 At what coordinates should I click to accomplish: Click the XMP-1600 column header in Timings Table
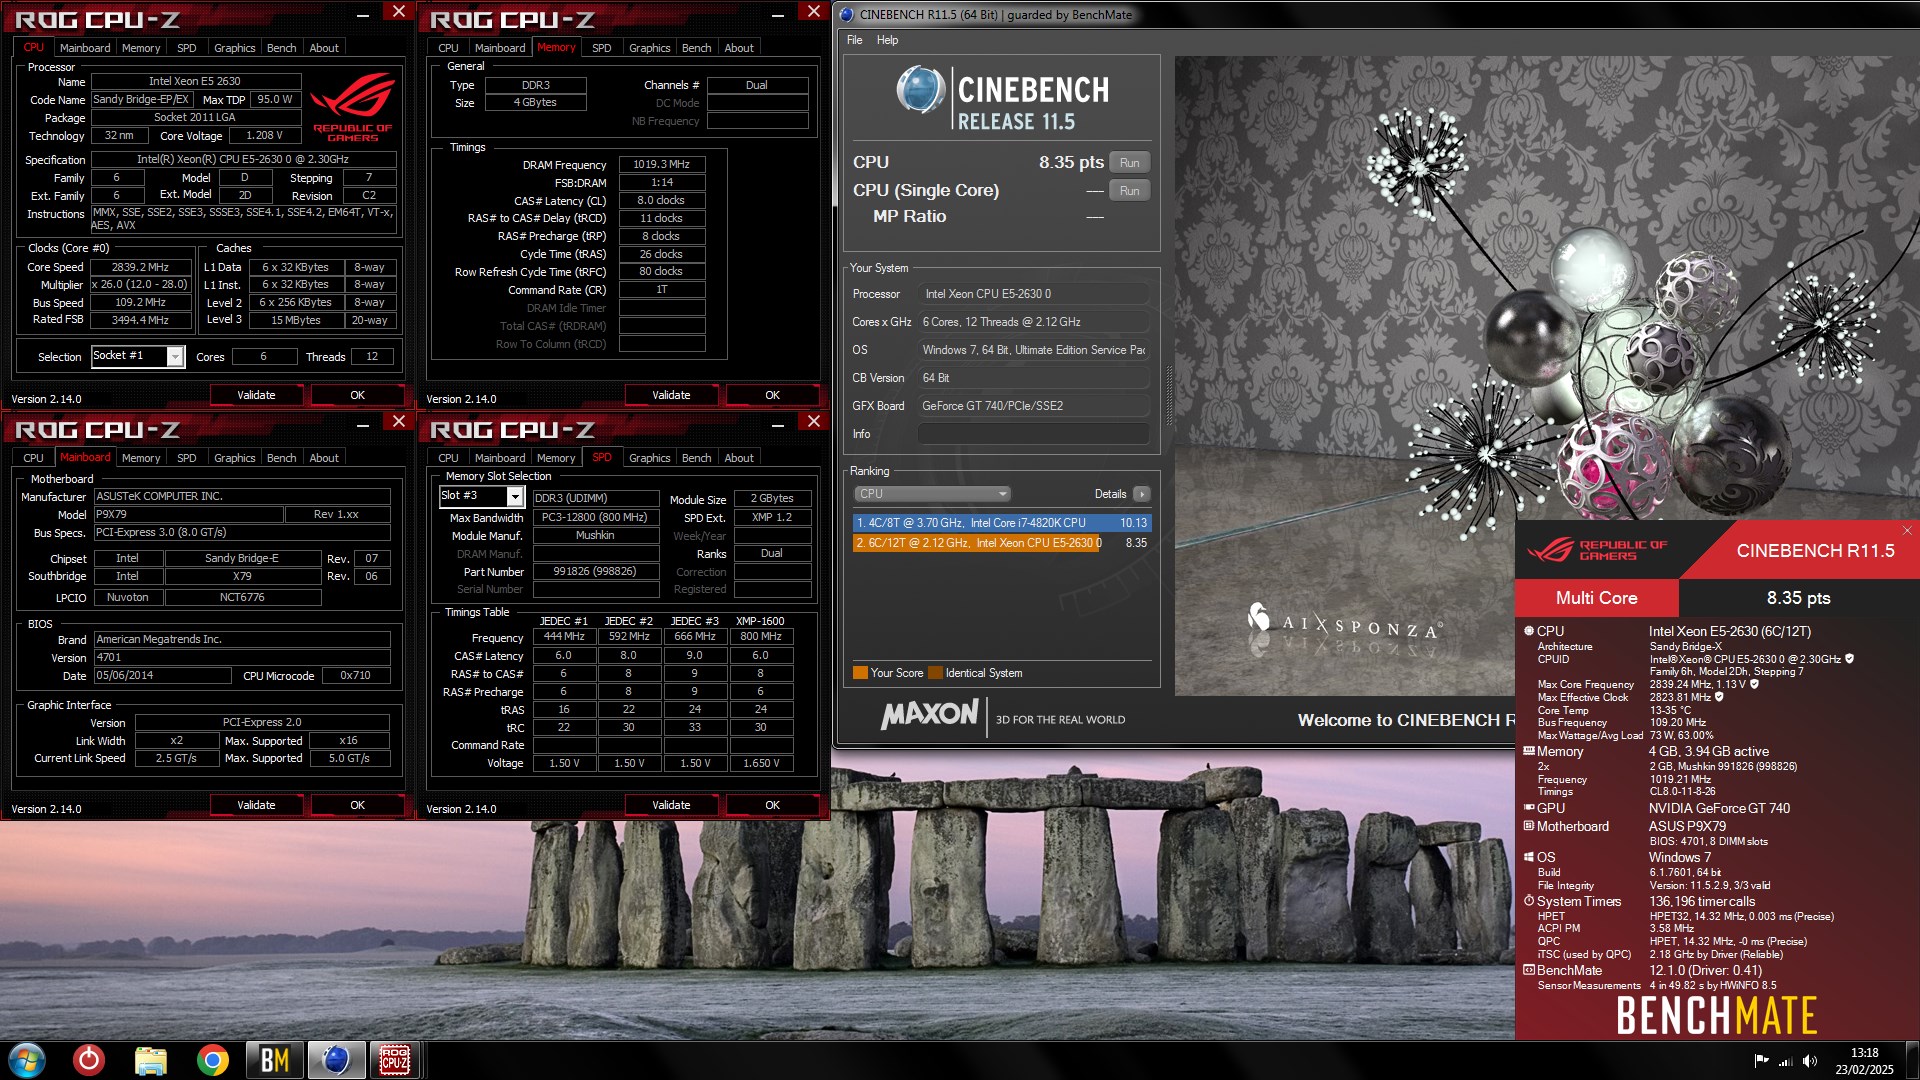coord(760,621)
